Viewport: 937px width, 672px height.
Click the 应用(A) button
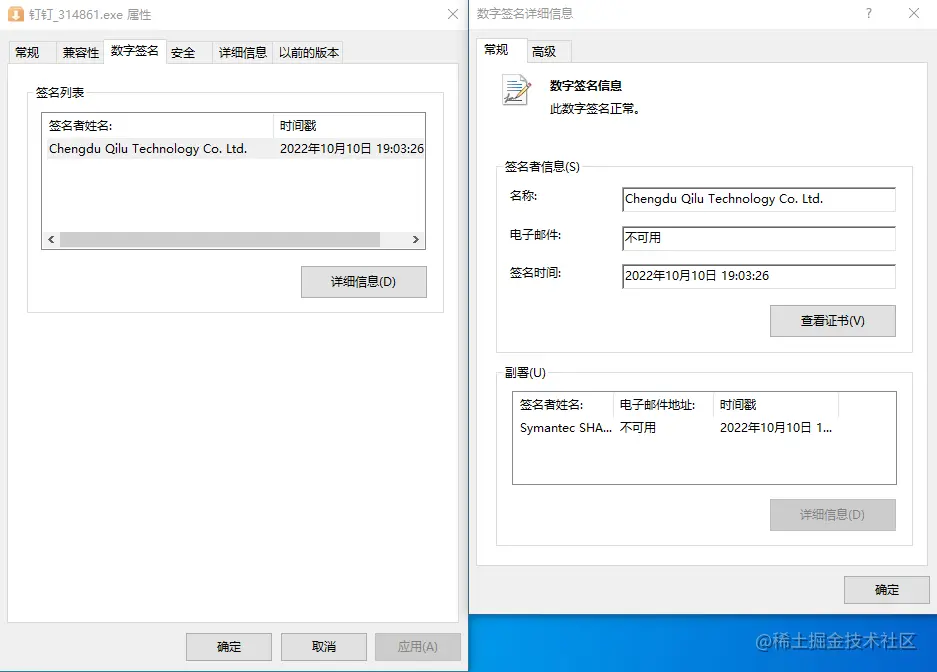(418, 646)
